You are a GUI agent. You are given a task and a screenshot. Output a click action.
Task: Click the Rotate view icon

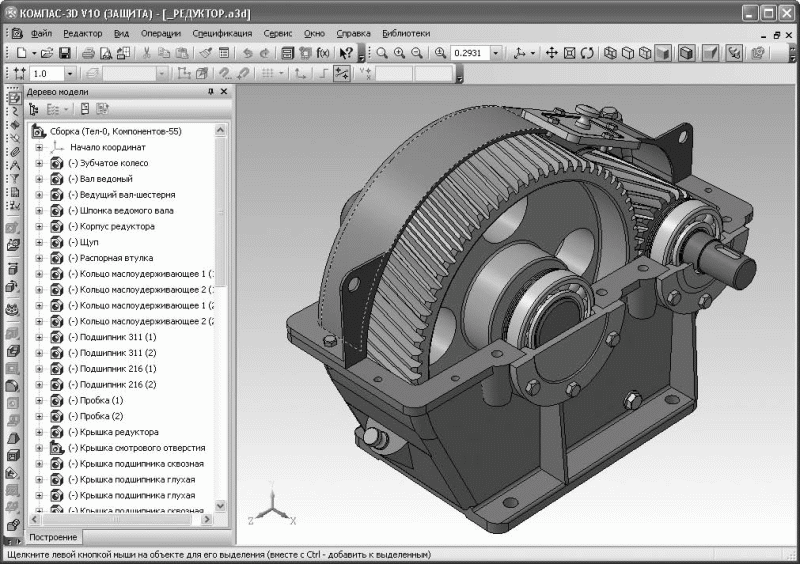coord(587,52)
